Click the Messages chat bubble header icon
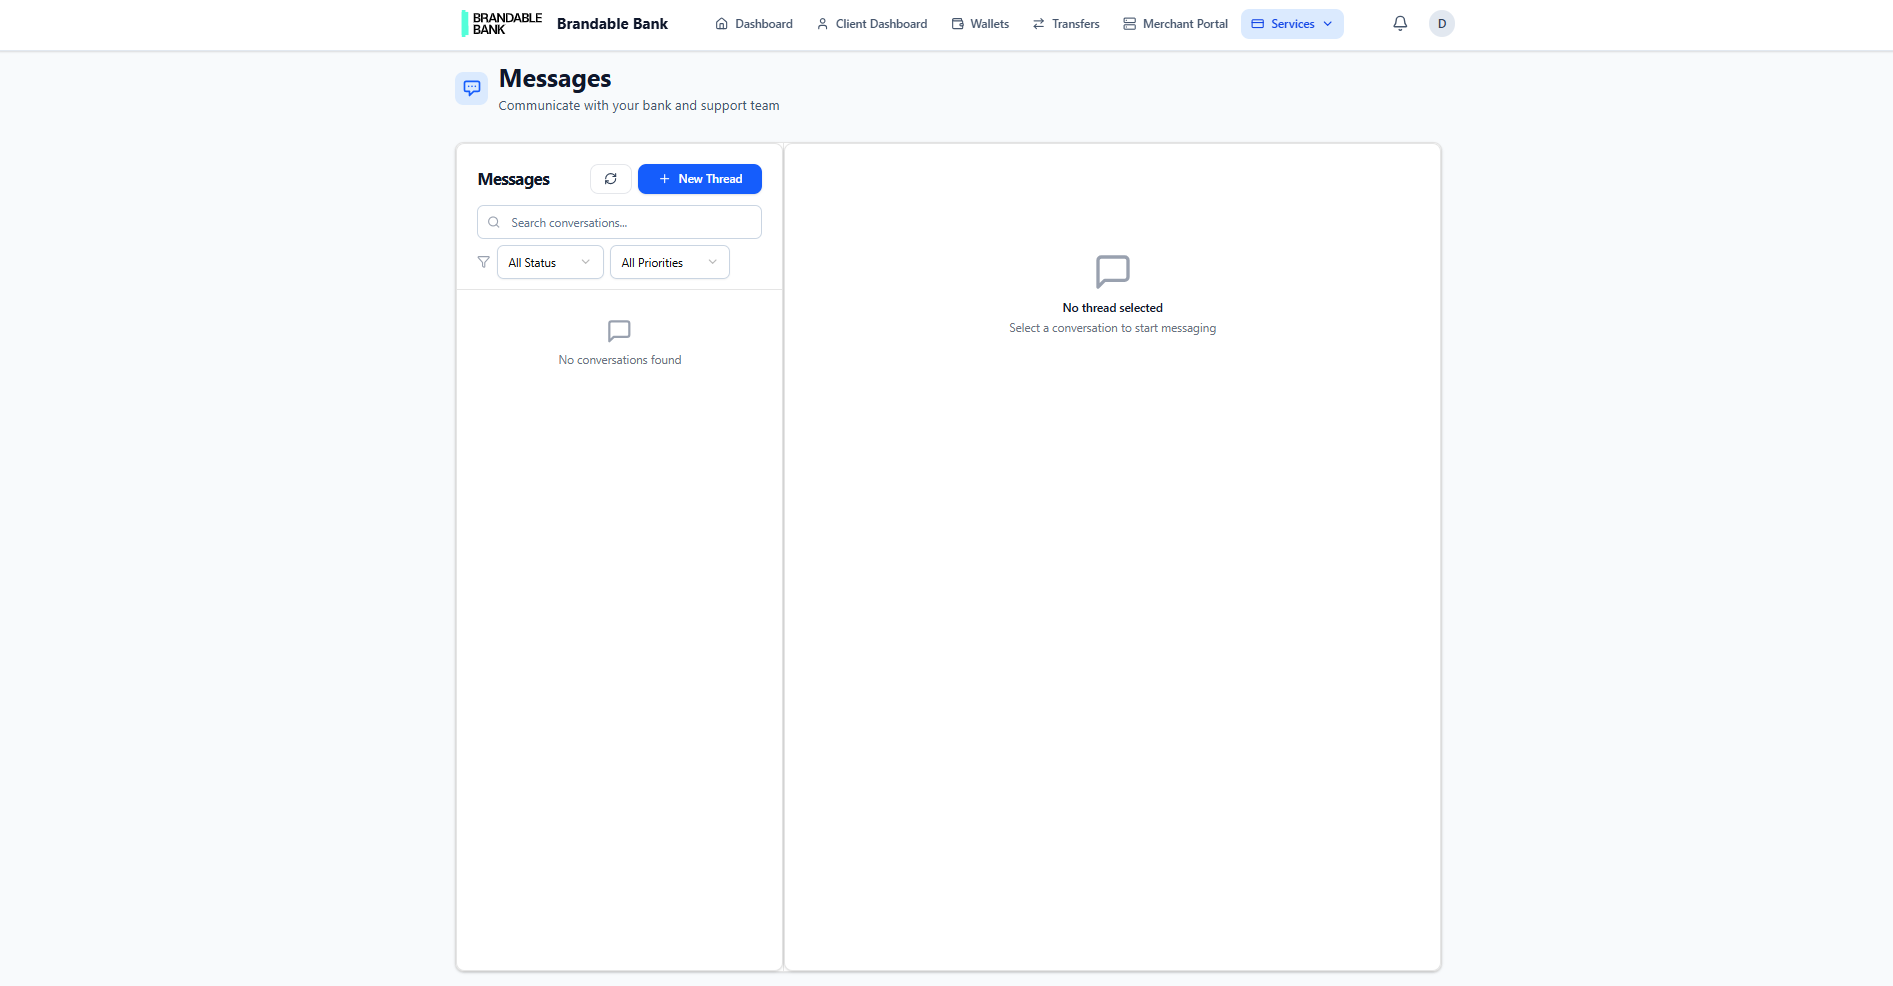 click(472, 88)
